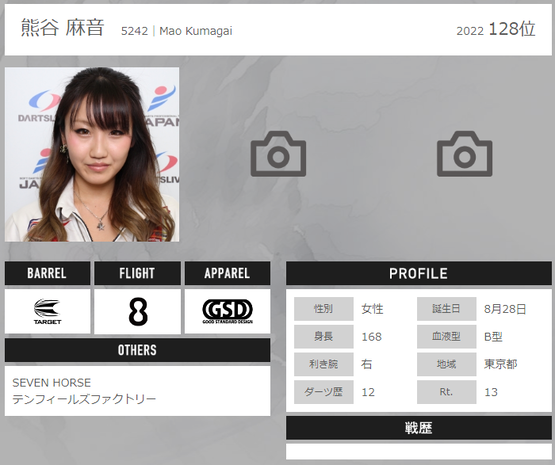Screen dimensions: 555x465
Task: Click the 右 dominant arm value
Action: tap(367, 364)
